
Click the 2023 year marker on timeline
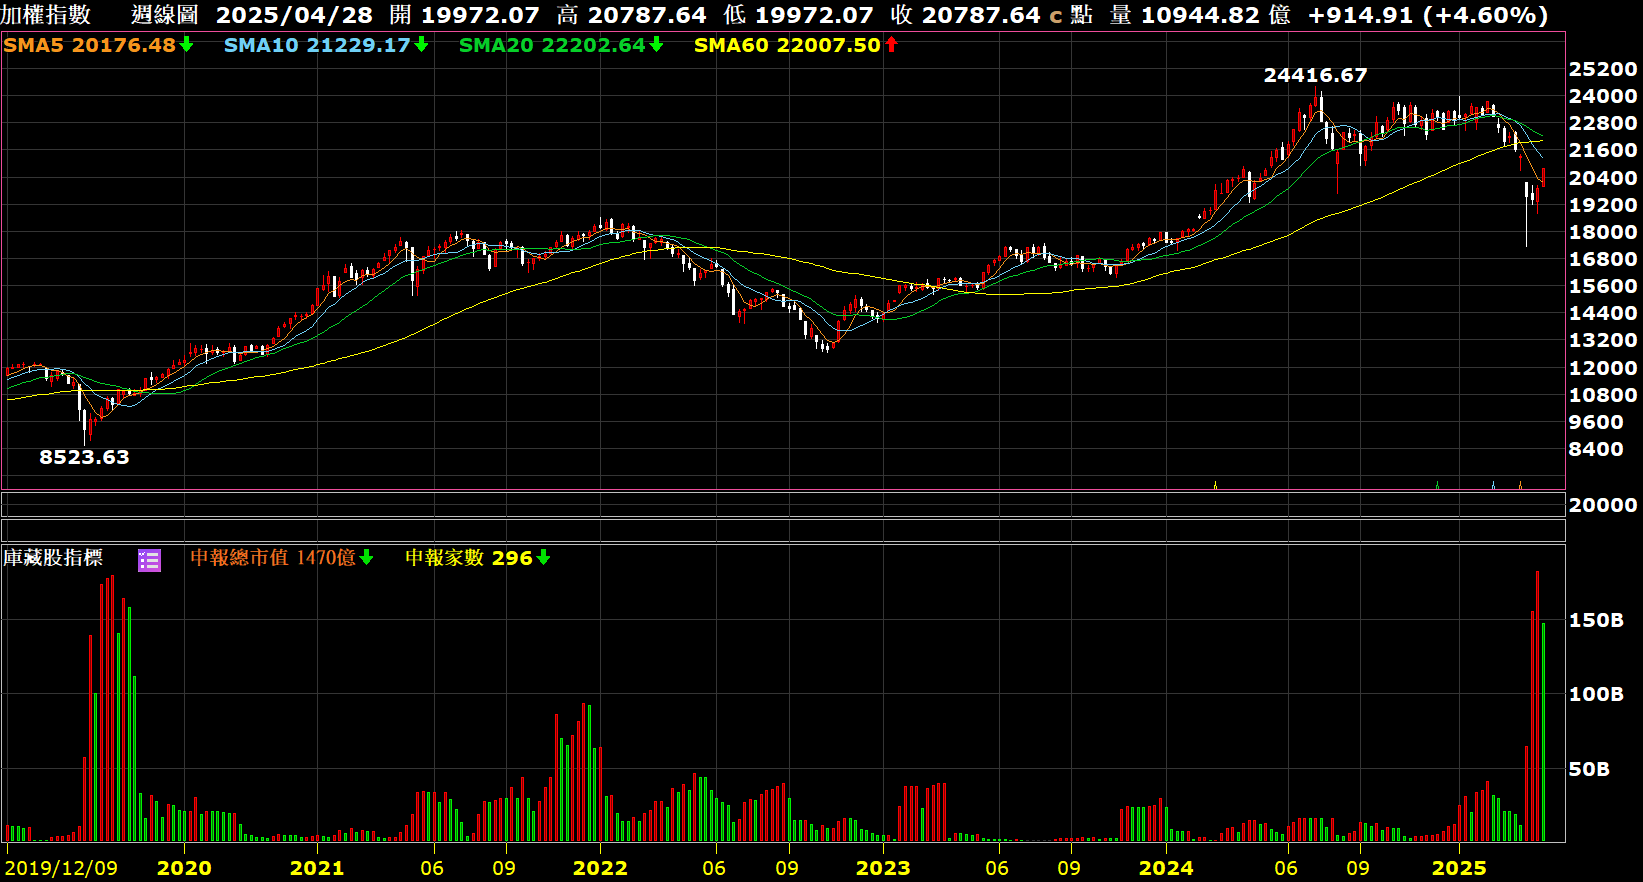pyautogui.click(x=883, y=868)
